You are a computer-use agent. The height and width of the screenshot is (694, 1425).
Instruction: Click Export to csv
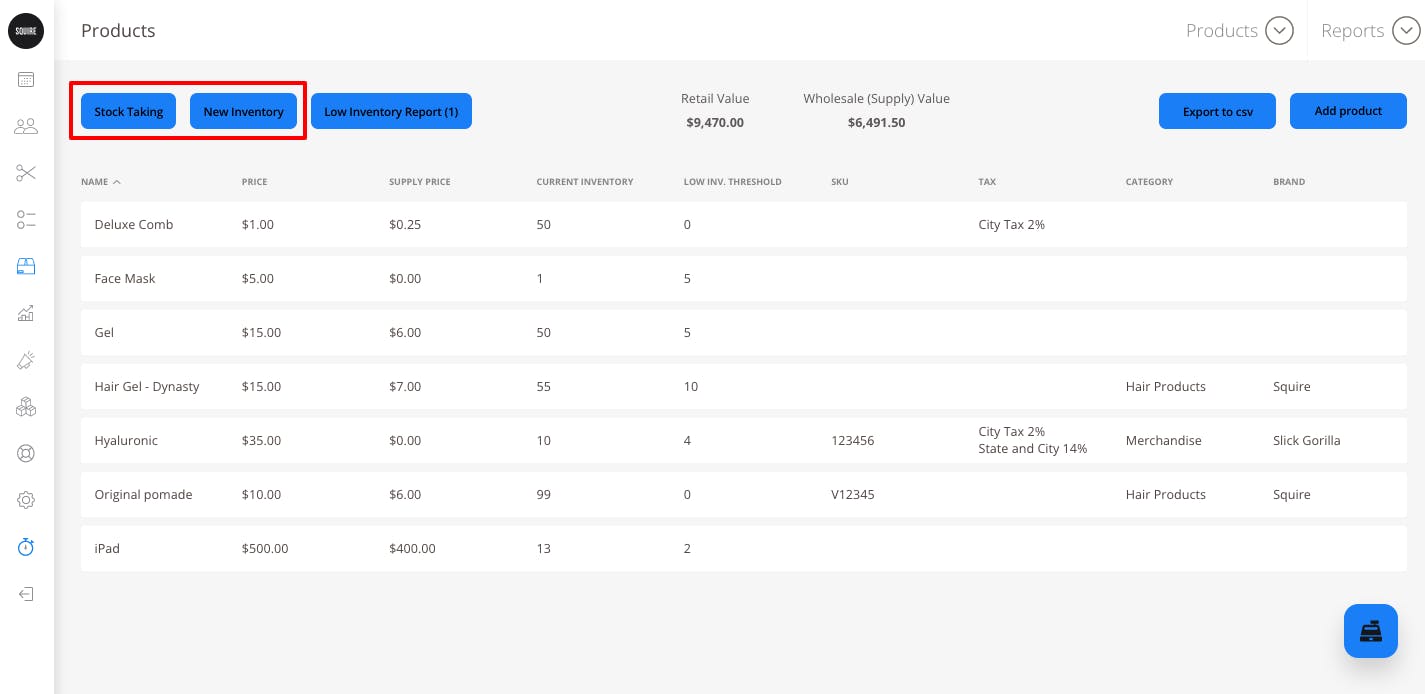(x=1217, y=112)
